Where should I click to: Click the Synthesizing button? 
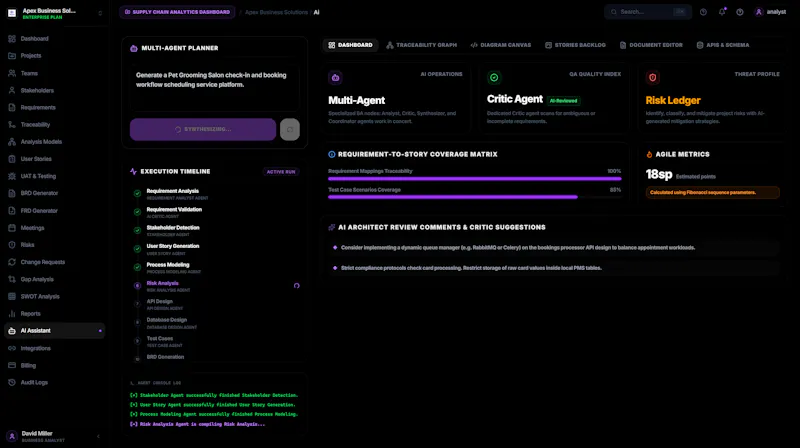click(x=203, y=130)
